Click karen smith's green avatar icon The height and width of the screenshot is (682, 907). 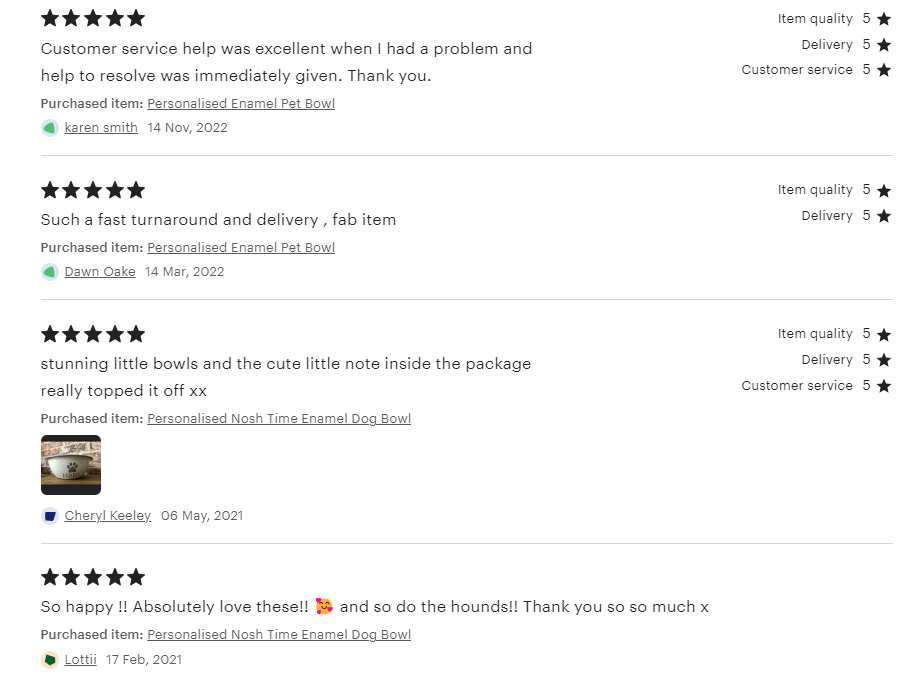pyautogui.click(x=49, y=128)
